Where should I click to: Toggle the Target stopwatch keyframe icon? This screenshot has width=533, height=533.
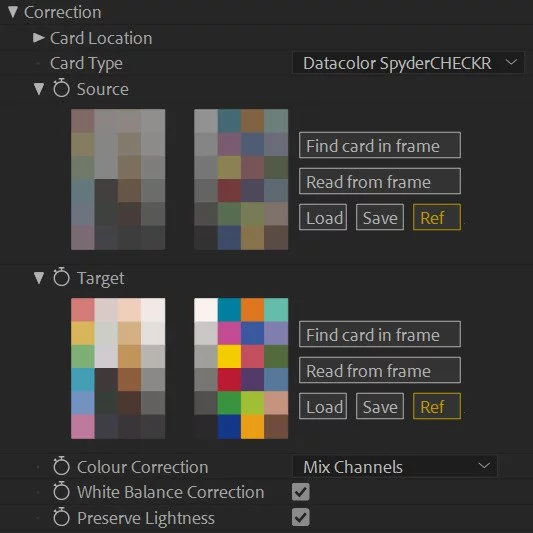coord(61,277)
